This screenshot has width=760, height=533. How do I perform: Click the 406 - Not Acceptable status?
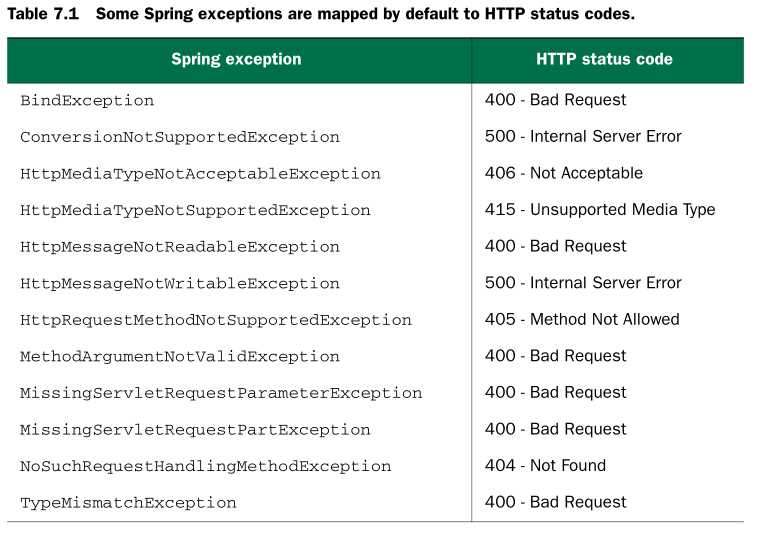click(563, 173)
